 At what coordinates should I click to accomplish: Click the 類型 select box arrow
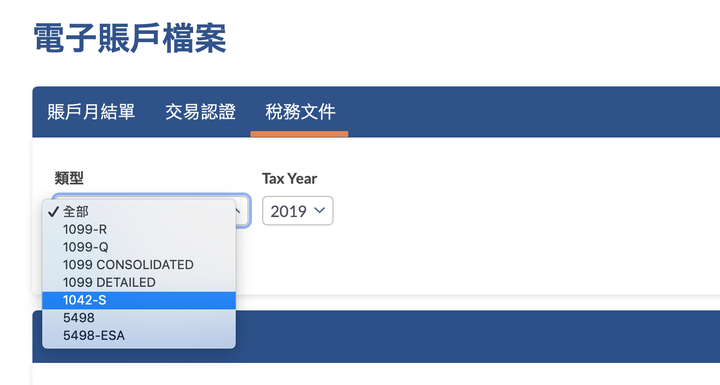point(238,211)
